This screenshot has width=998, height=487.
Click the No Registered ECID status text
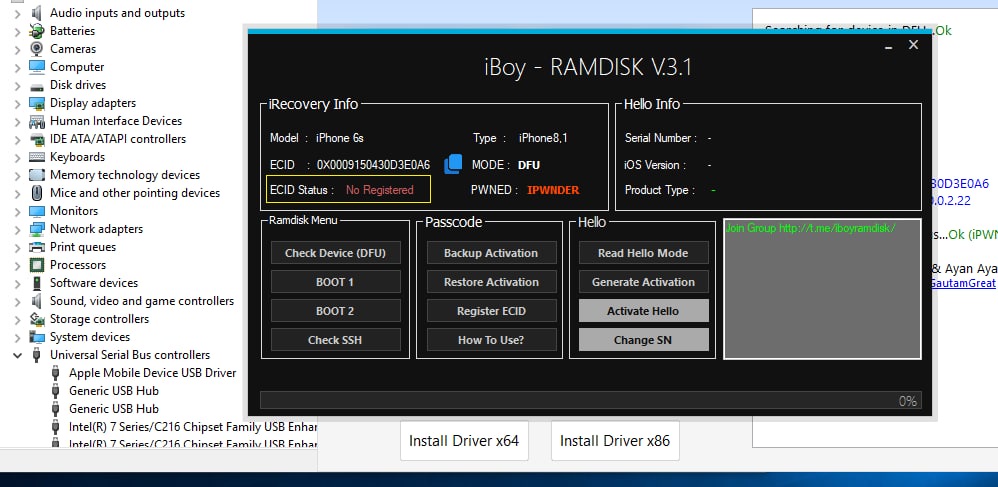[379, 190]
